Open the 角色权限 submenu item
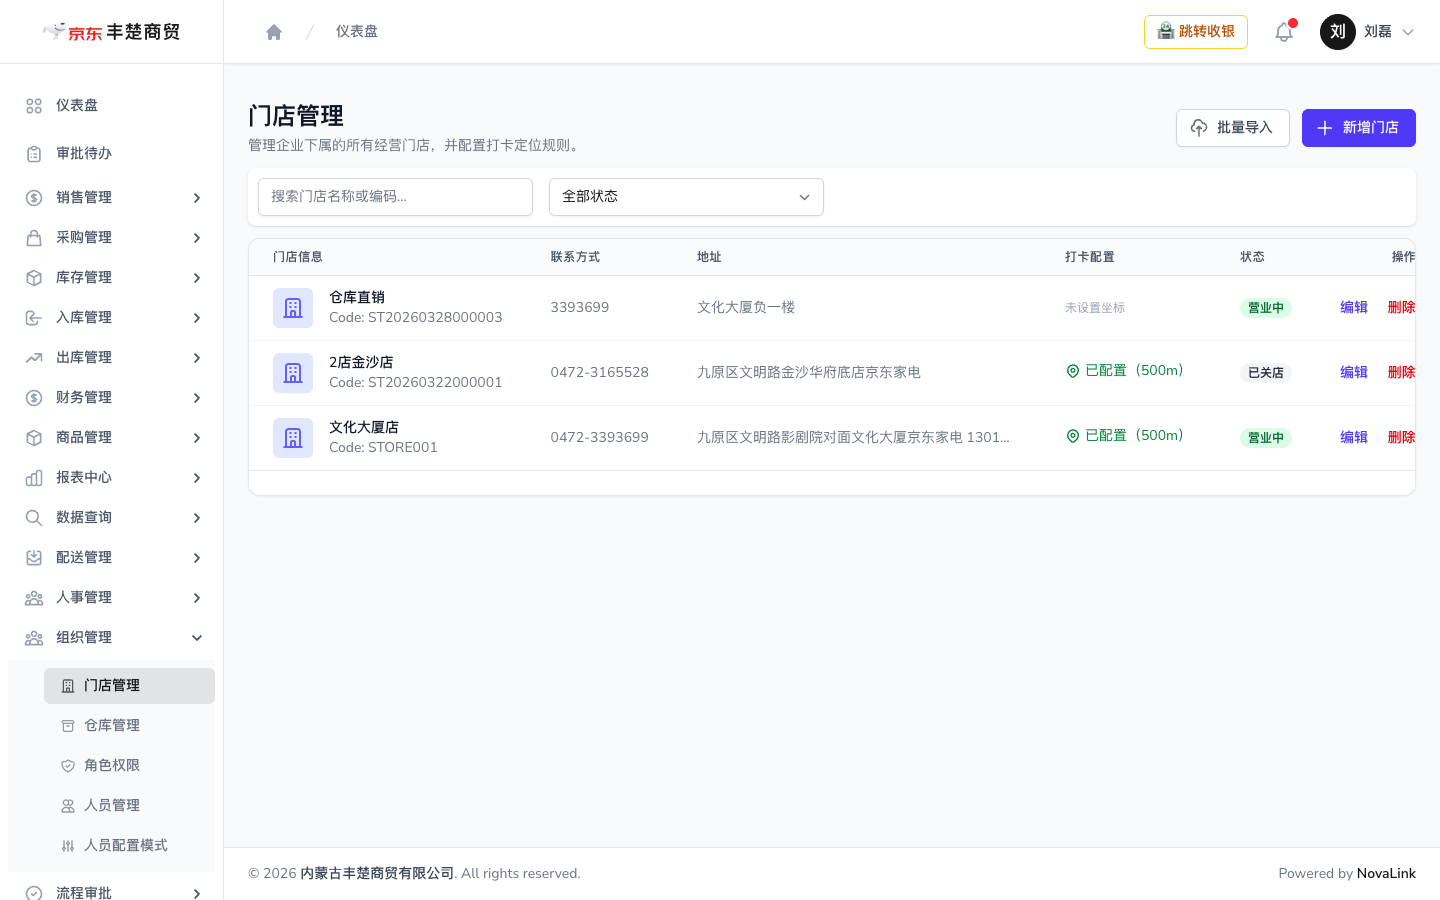The width and height of the screenshot is (1440, 900). click(129, 766)
